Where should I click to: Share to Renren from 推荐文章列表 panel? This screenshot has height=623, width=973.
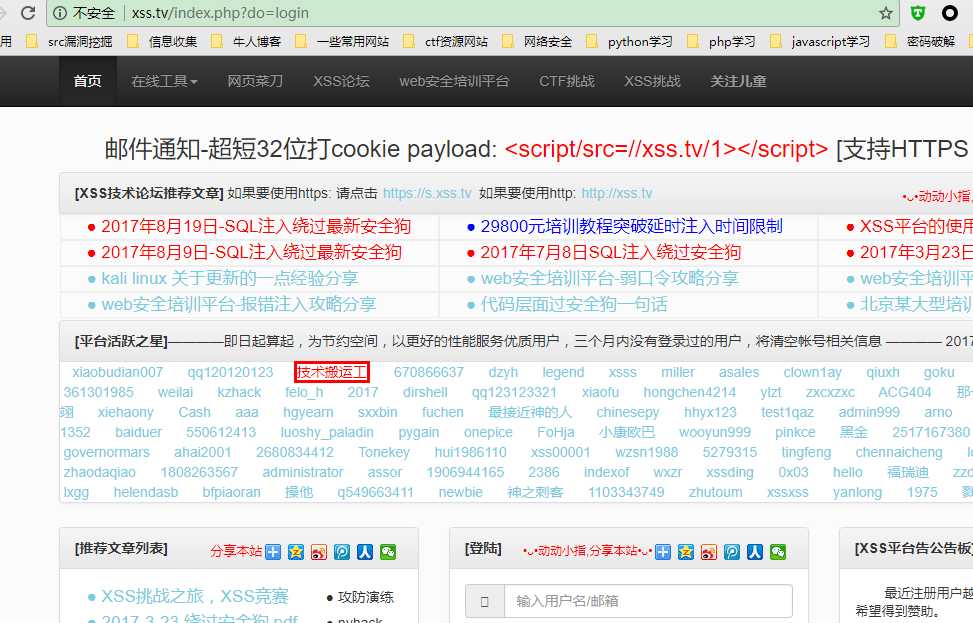pos(365,552)
